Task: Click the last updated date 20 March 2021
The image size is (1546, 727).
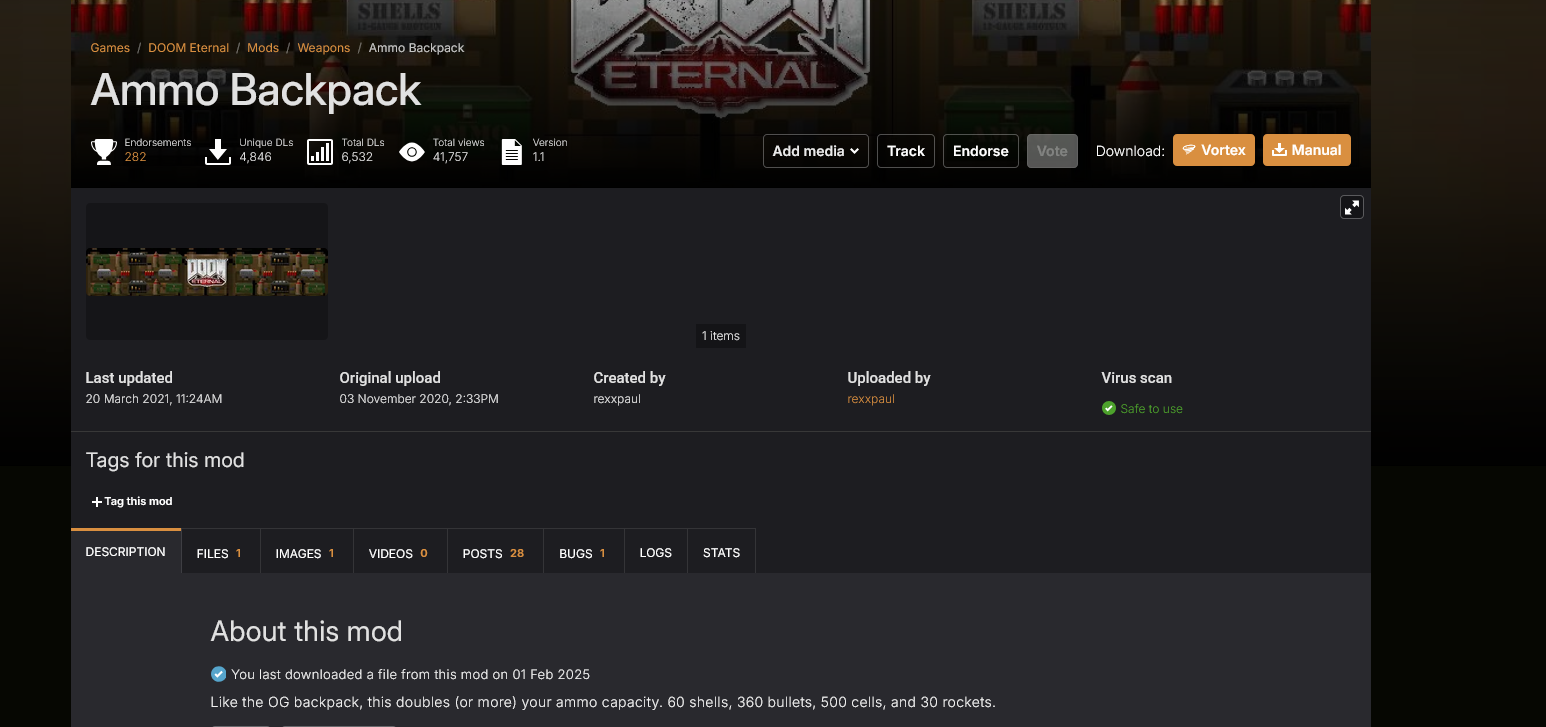Action: [x=154, y=399]
